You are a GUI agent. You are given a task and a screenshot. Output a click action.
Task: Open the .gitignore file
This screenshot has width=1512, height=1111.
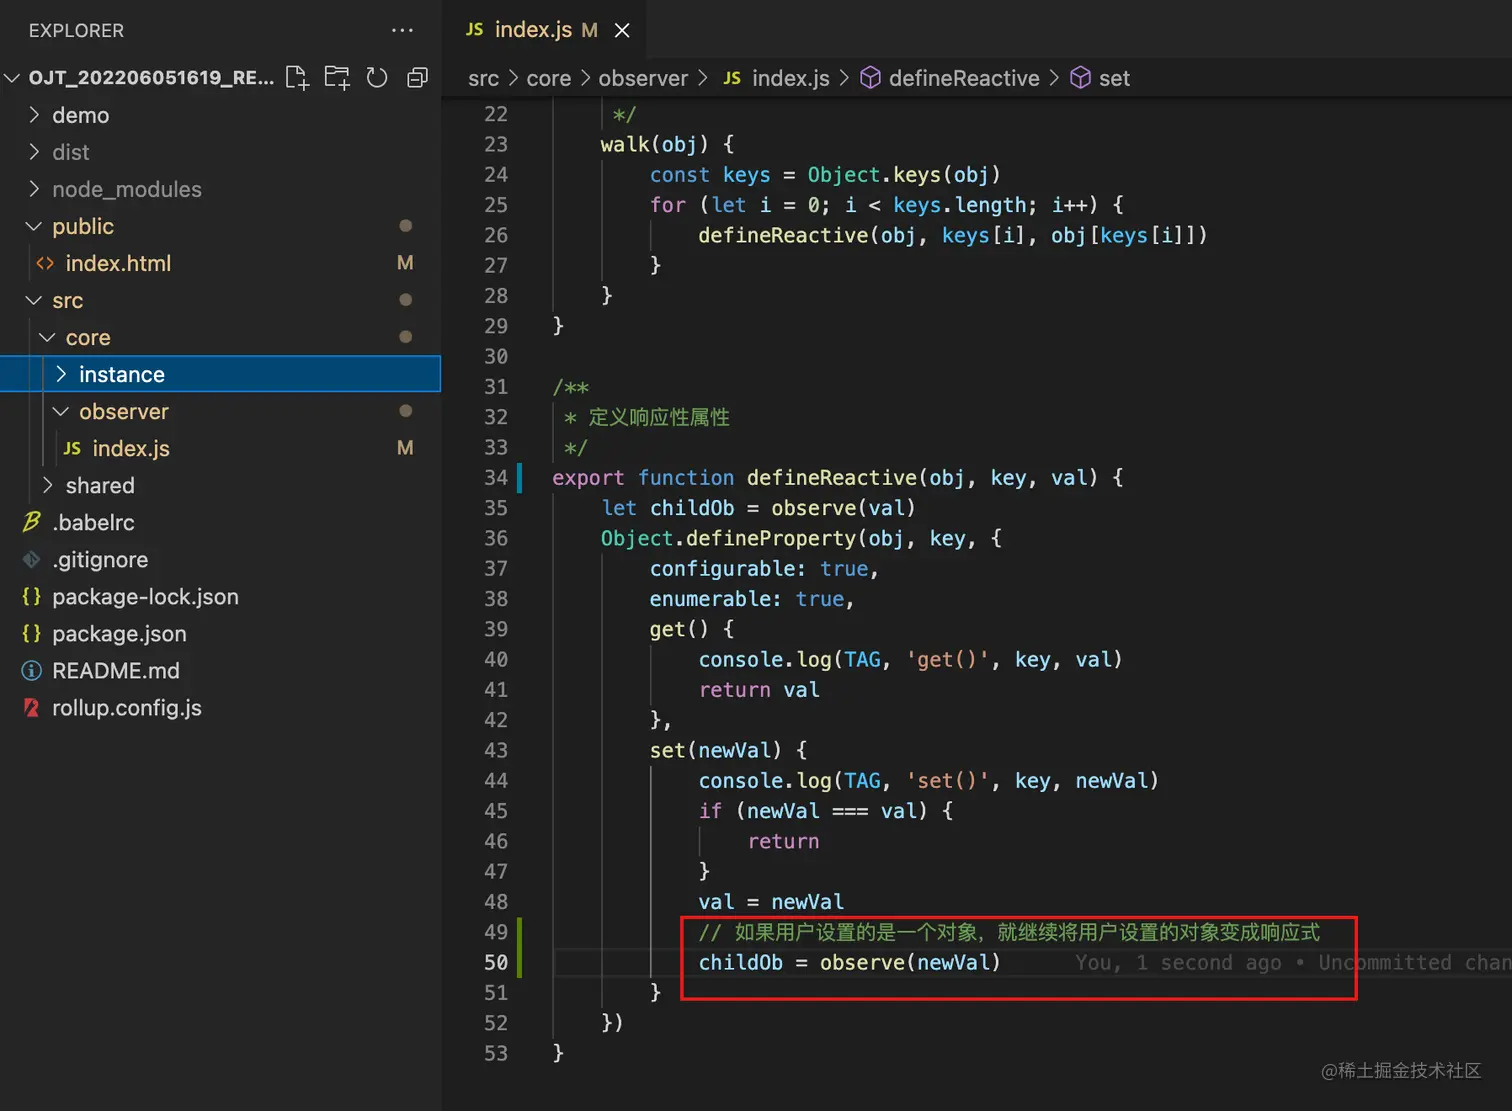220,559
